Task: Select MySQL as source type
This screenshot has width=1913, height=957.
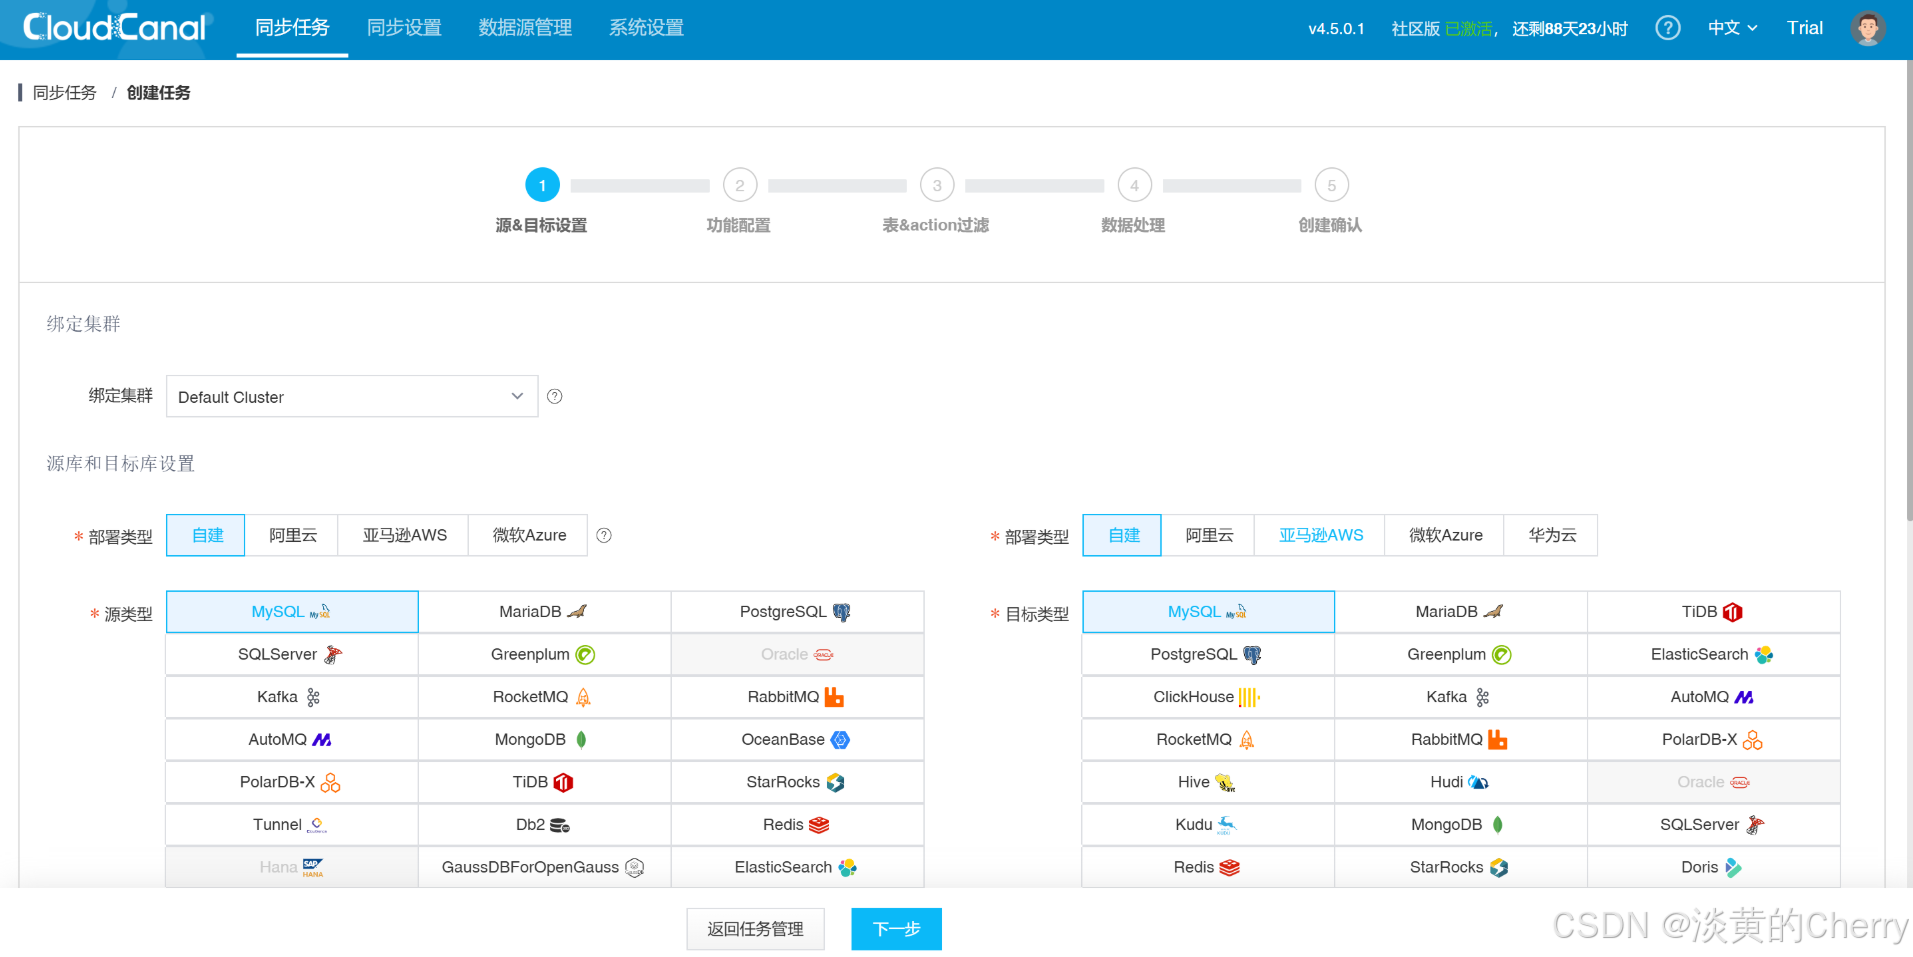Action: (x=292, y=612)
